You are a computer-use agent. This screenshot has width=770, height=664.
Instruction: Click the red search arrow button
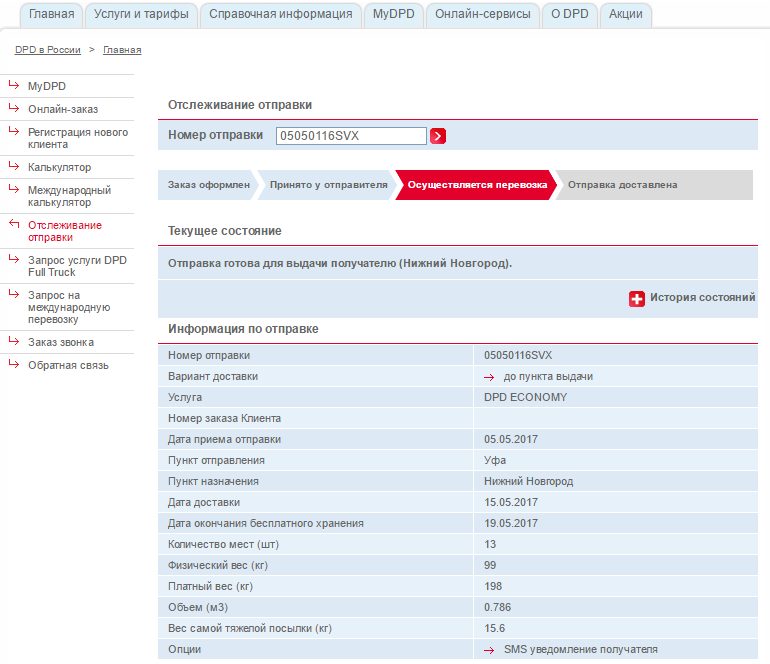click(438, 136)
